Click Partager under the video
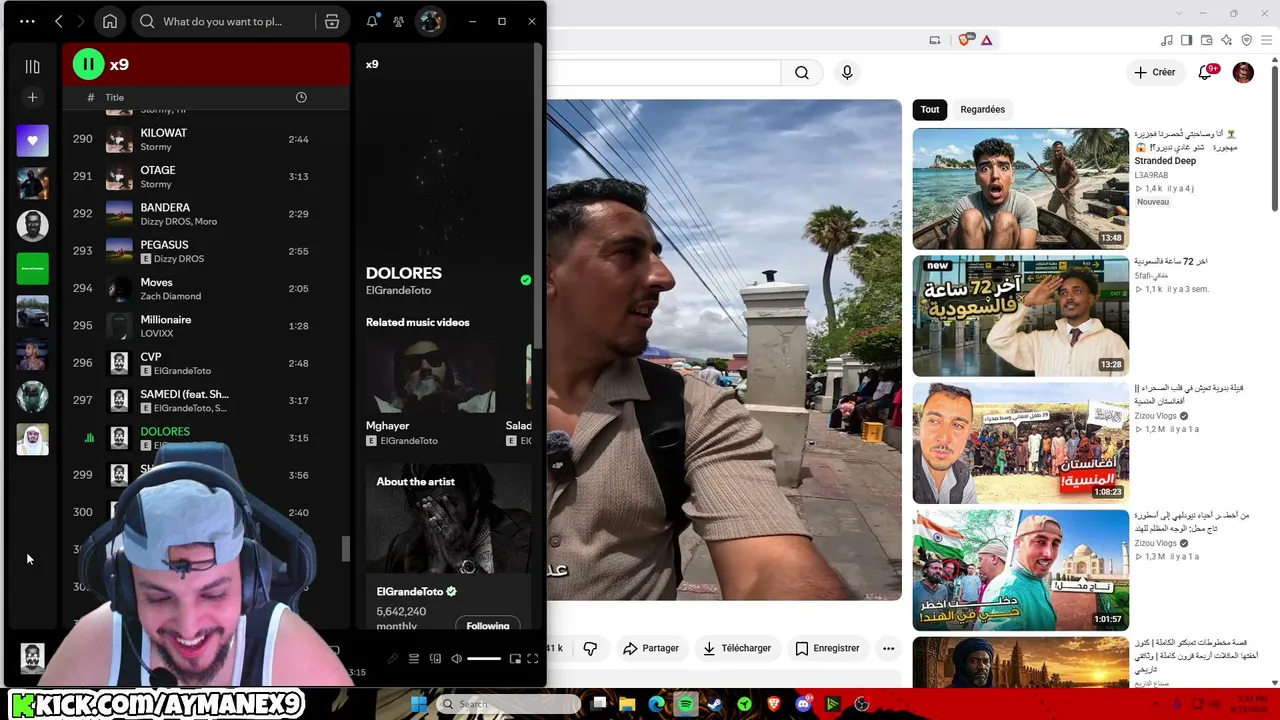1280x720 pixels. 650,648
